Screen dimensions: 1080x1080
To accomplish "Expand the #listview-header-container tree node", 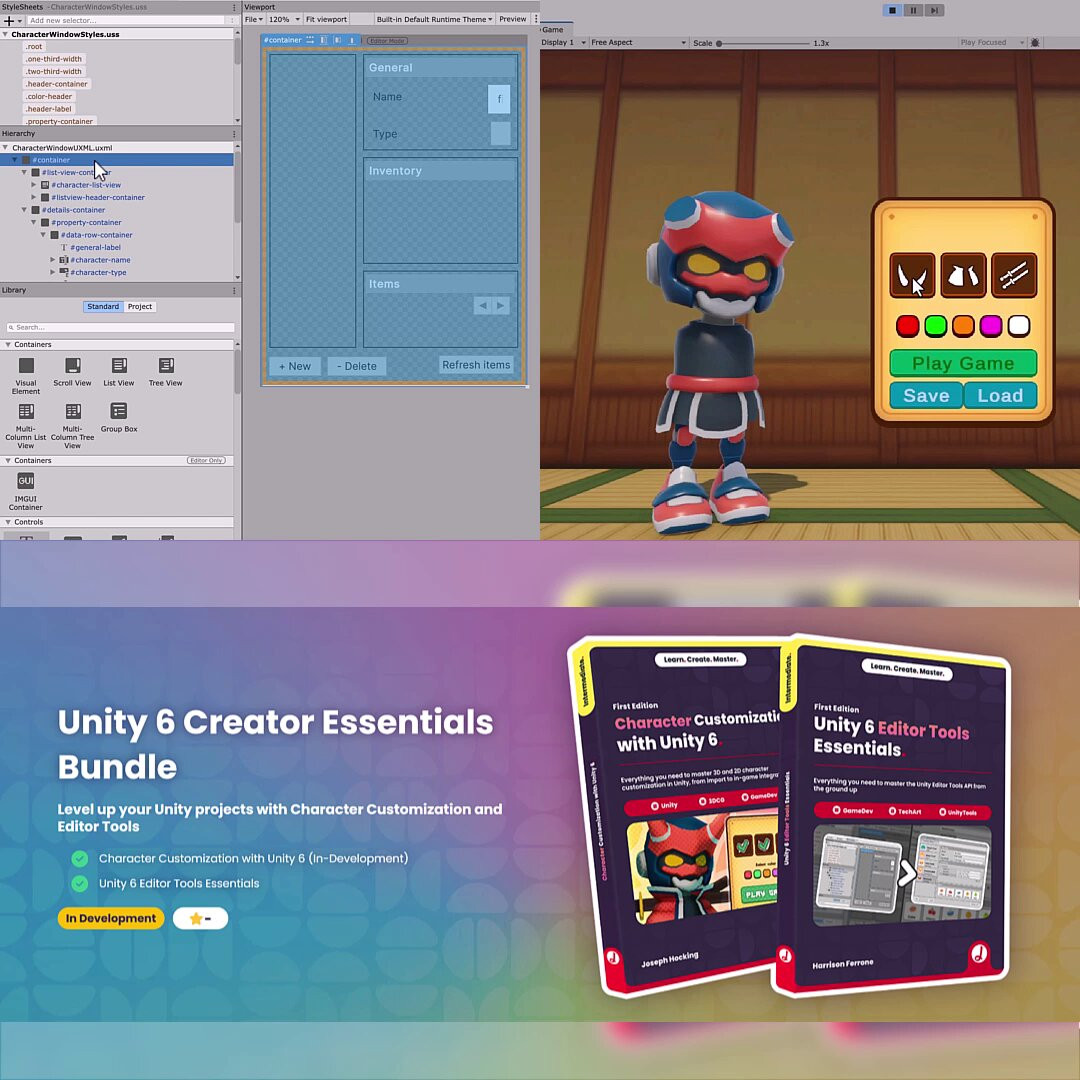I will click(x=34, y=197).
